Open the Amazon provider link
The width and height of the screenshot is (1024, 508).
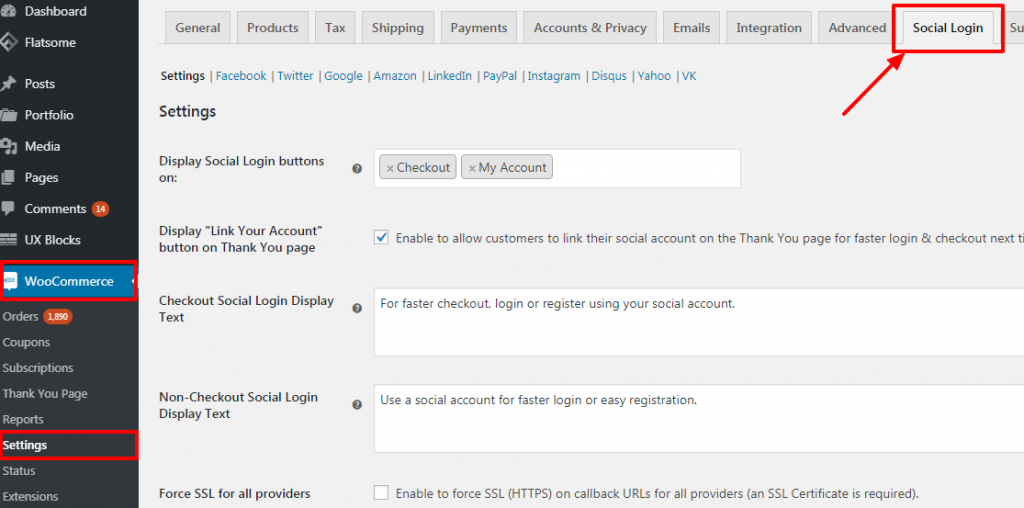(395, 76)
